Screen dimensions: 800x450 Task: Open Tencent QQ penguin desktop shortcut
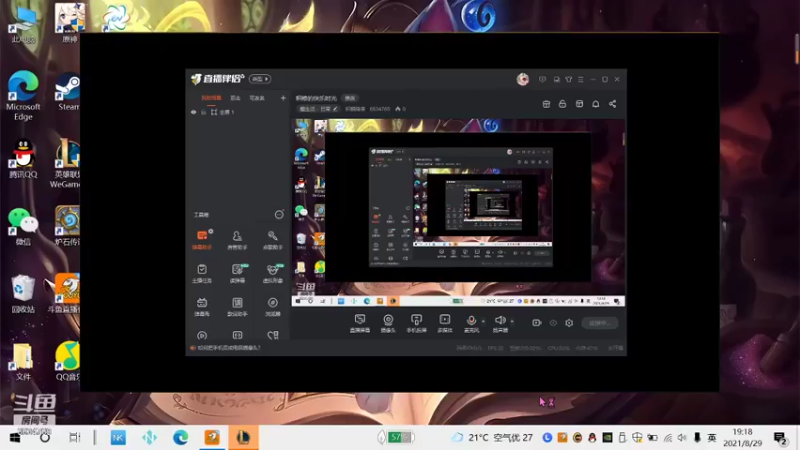pos(23,159)
